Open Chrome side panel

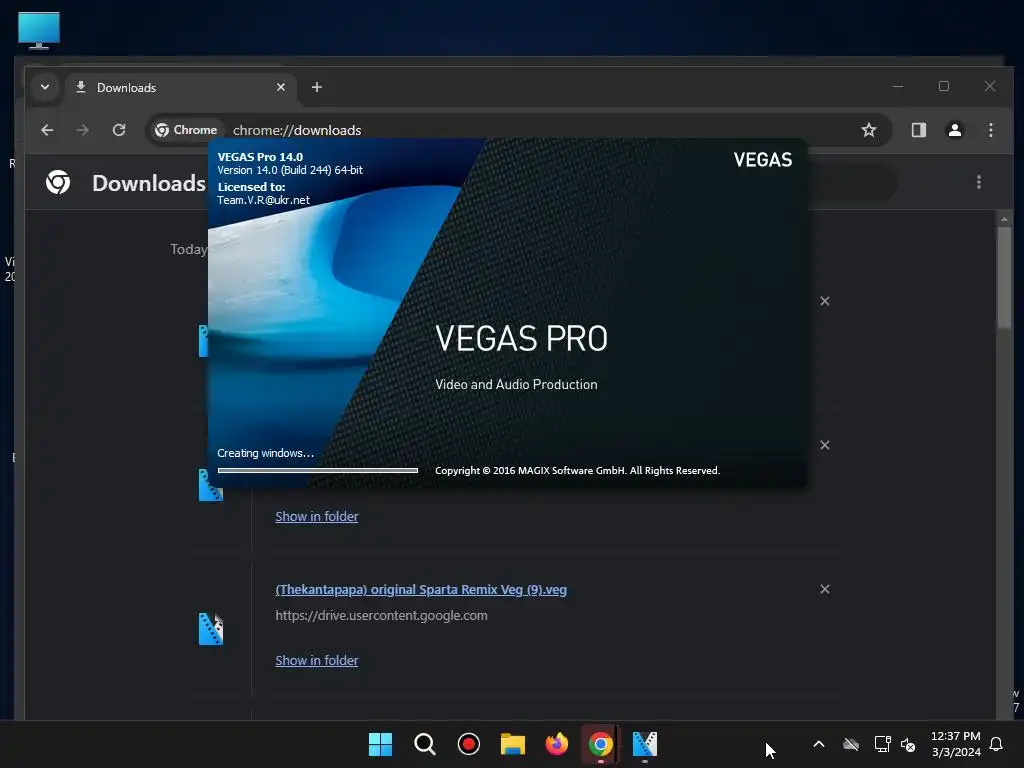919,130
